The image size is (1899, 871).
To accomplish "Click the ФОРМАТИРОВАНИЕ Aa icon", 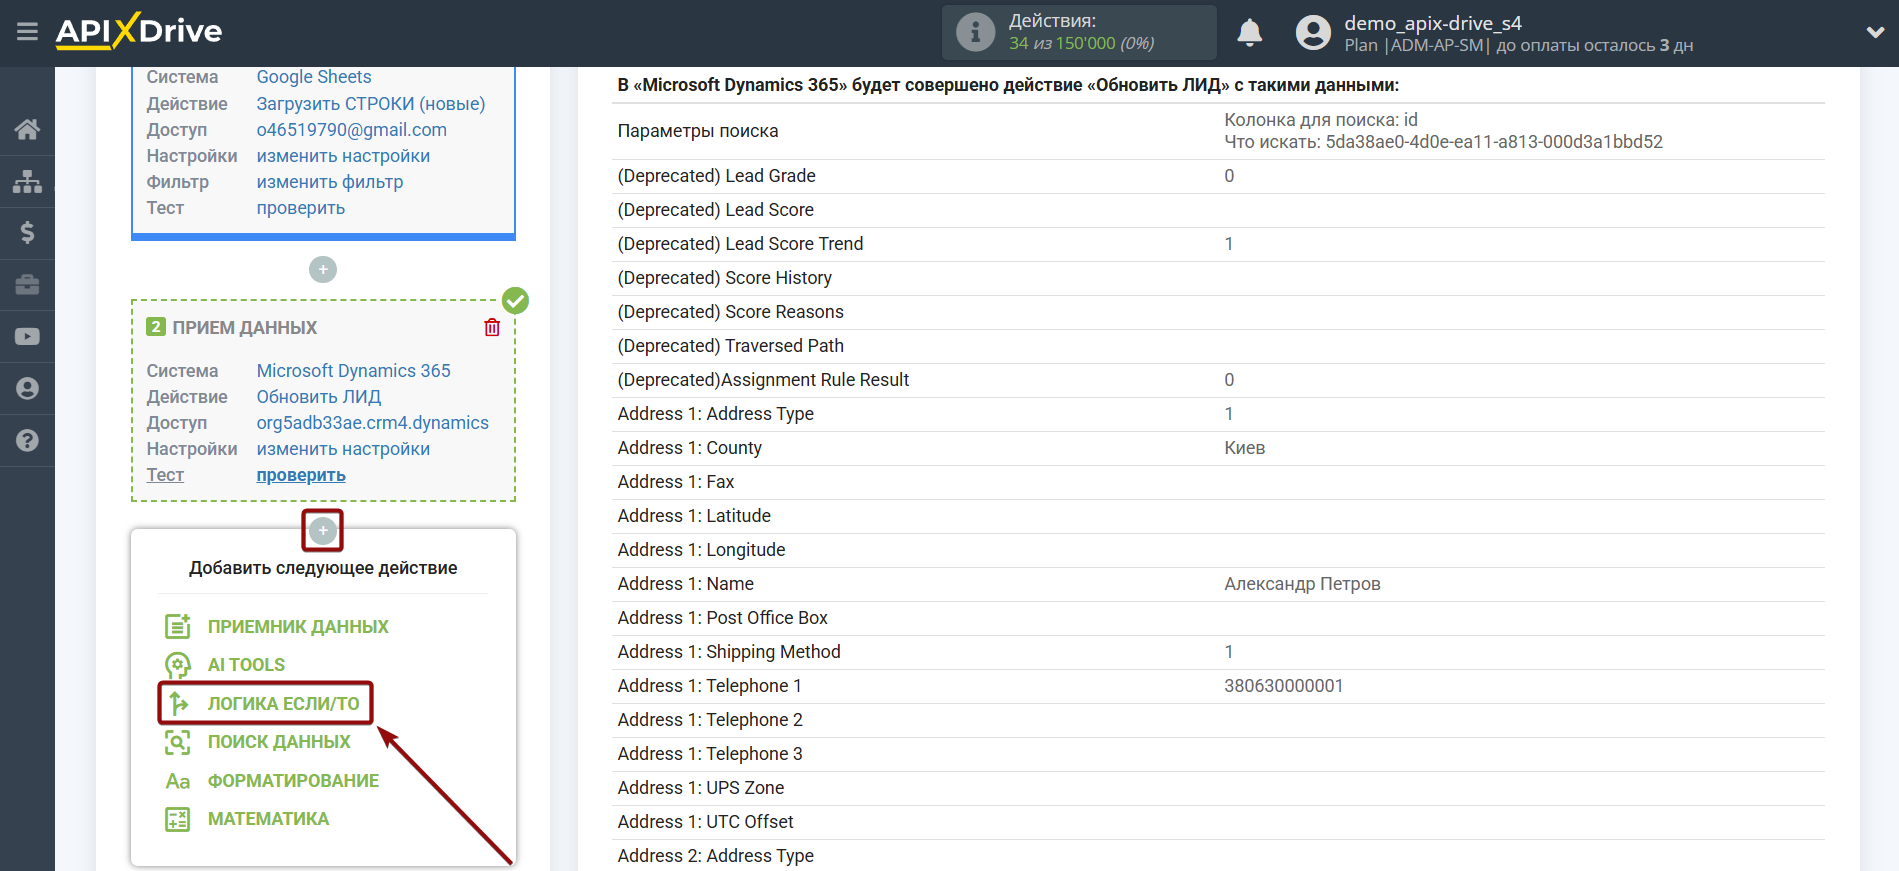I will pos(177,781).
